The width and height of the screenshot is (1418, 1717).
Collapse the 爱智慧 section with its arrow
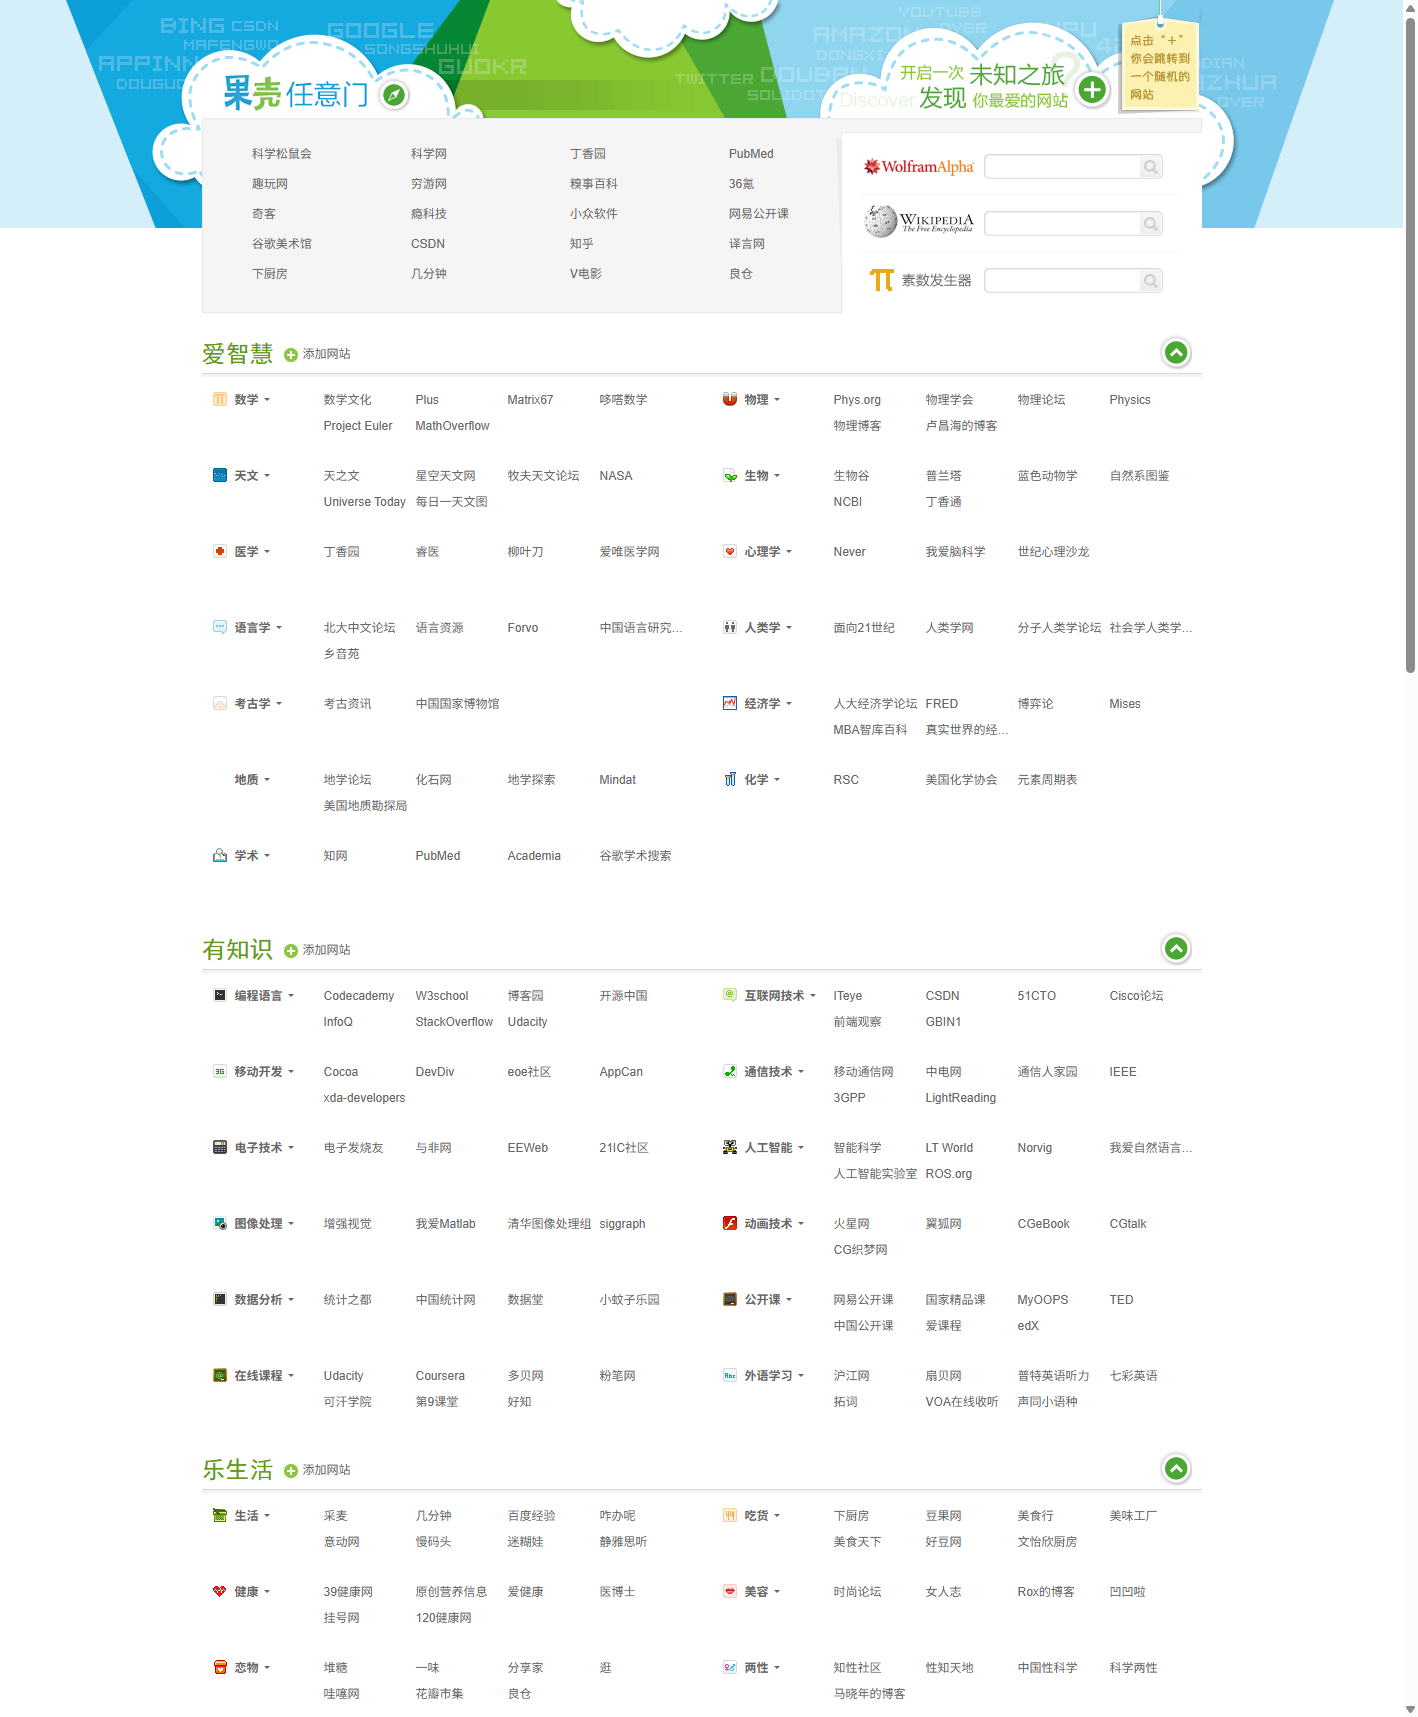(1176, 353)
